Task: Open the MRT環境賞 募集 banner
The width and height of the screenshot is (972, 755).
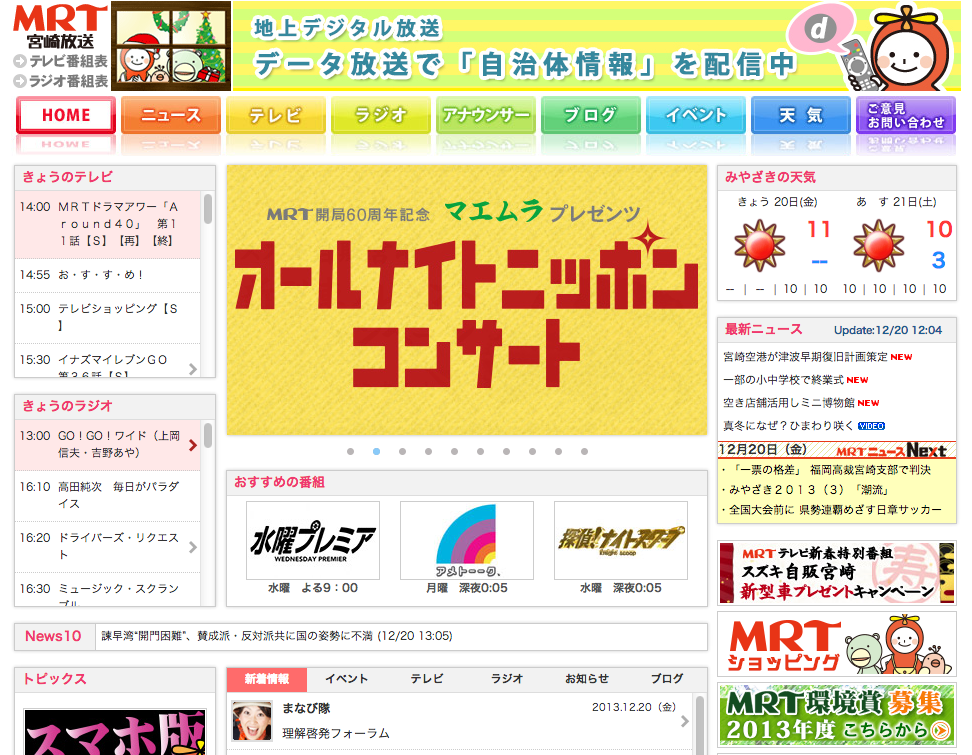Action: point(837,715)
